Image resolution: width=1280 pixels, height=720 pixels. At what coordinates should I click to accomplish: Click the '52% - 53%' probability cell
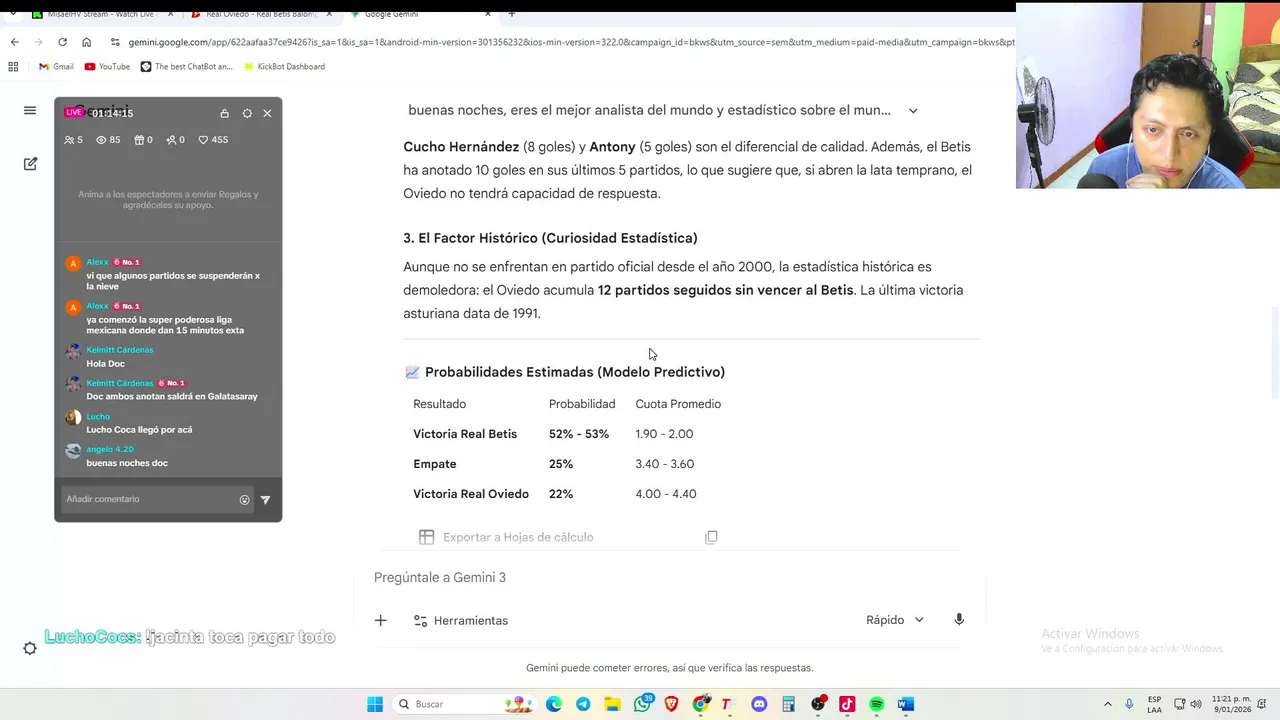(x=578, y=434)
